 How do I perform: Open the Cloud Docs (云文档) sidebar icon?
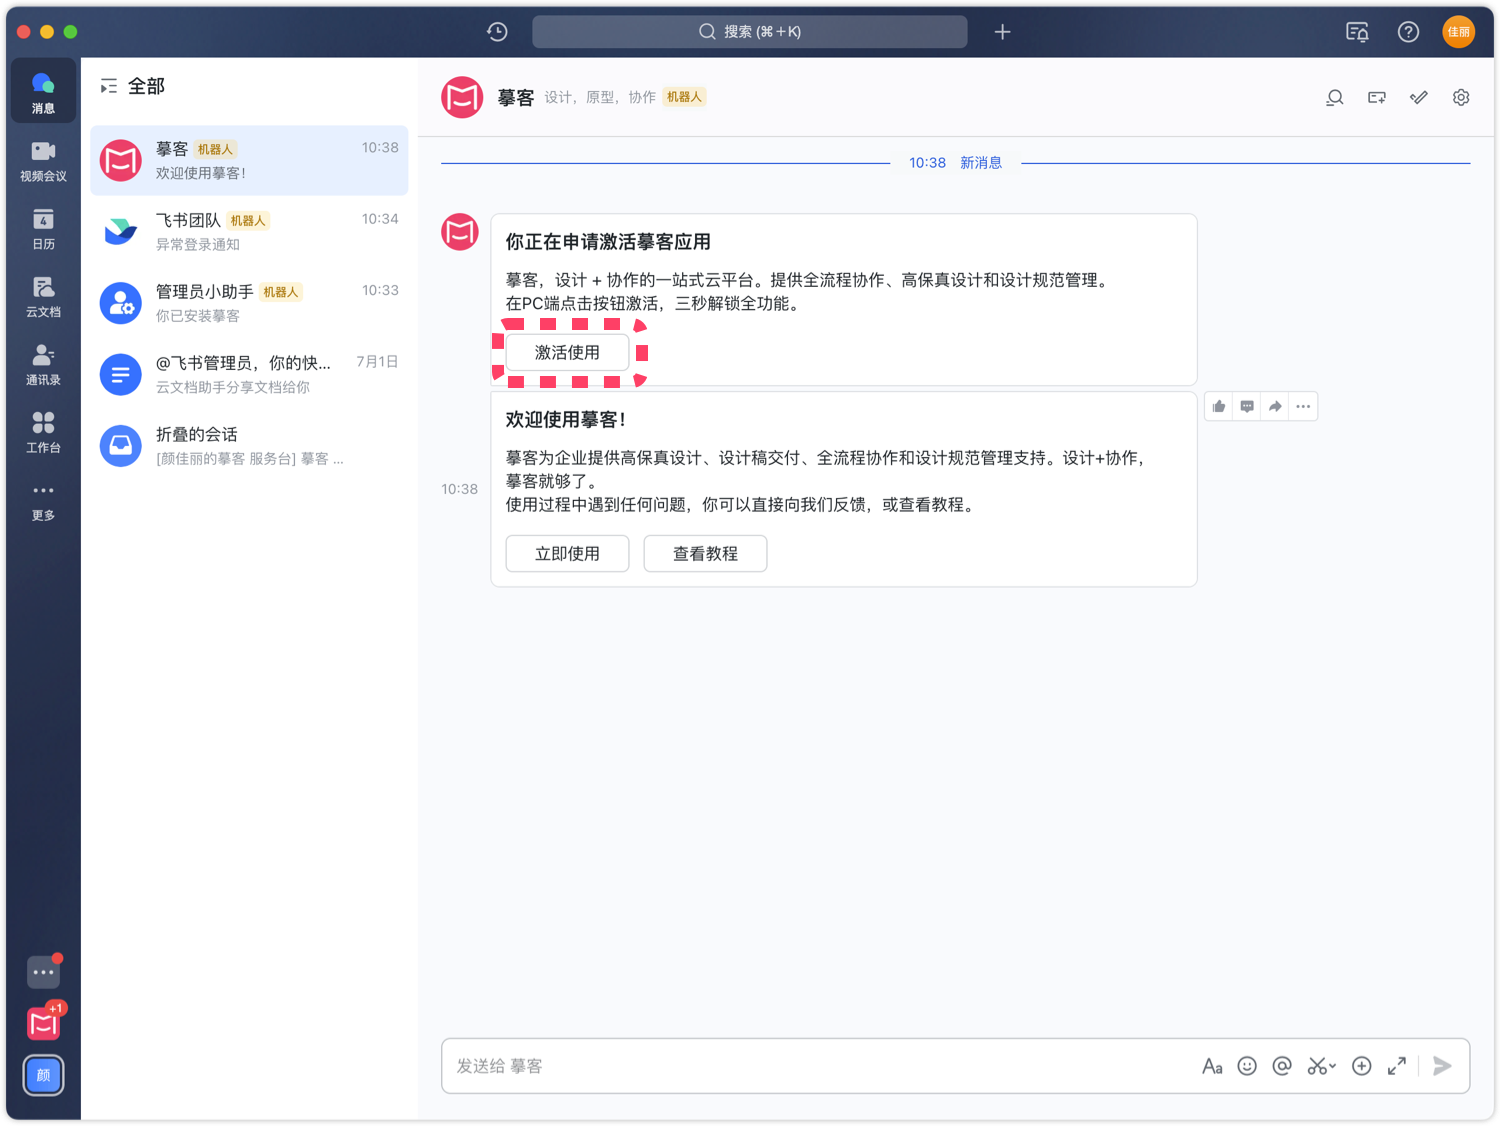(x=43, y=296)
